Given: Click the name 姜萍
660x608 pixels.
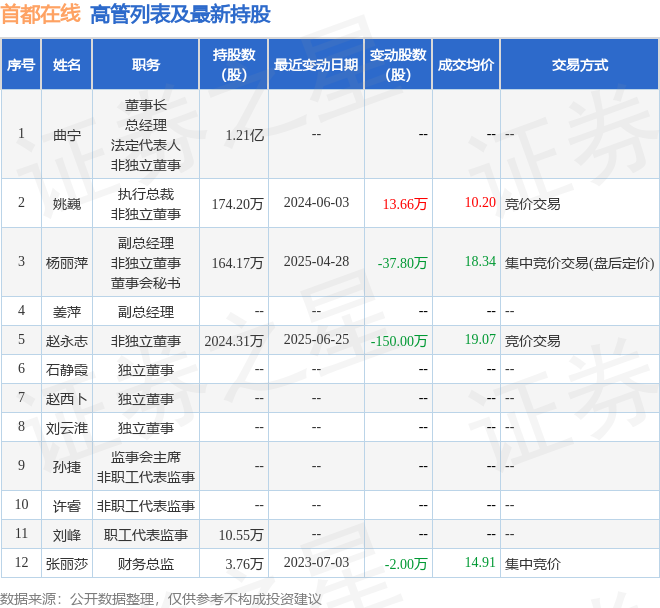Looking at the screenshot, I should [x=67, y=312].
